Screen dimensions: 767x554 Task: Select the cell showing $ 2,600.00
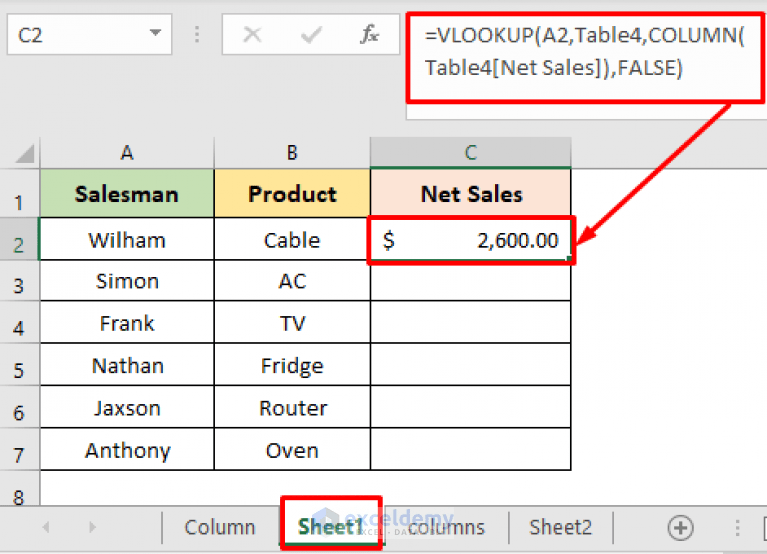click(x=471, y=240)
